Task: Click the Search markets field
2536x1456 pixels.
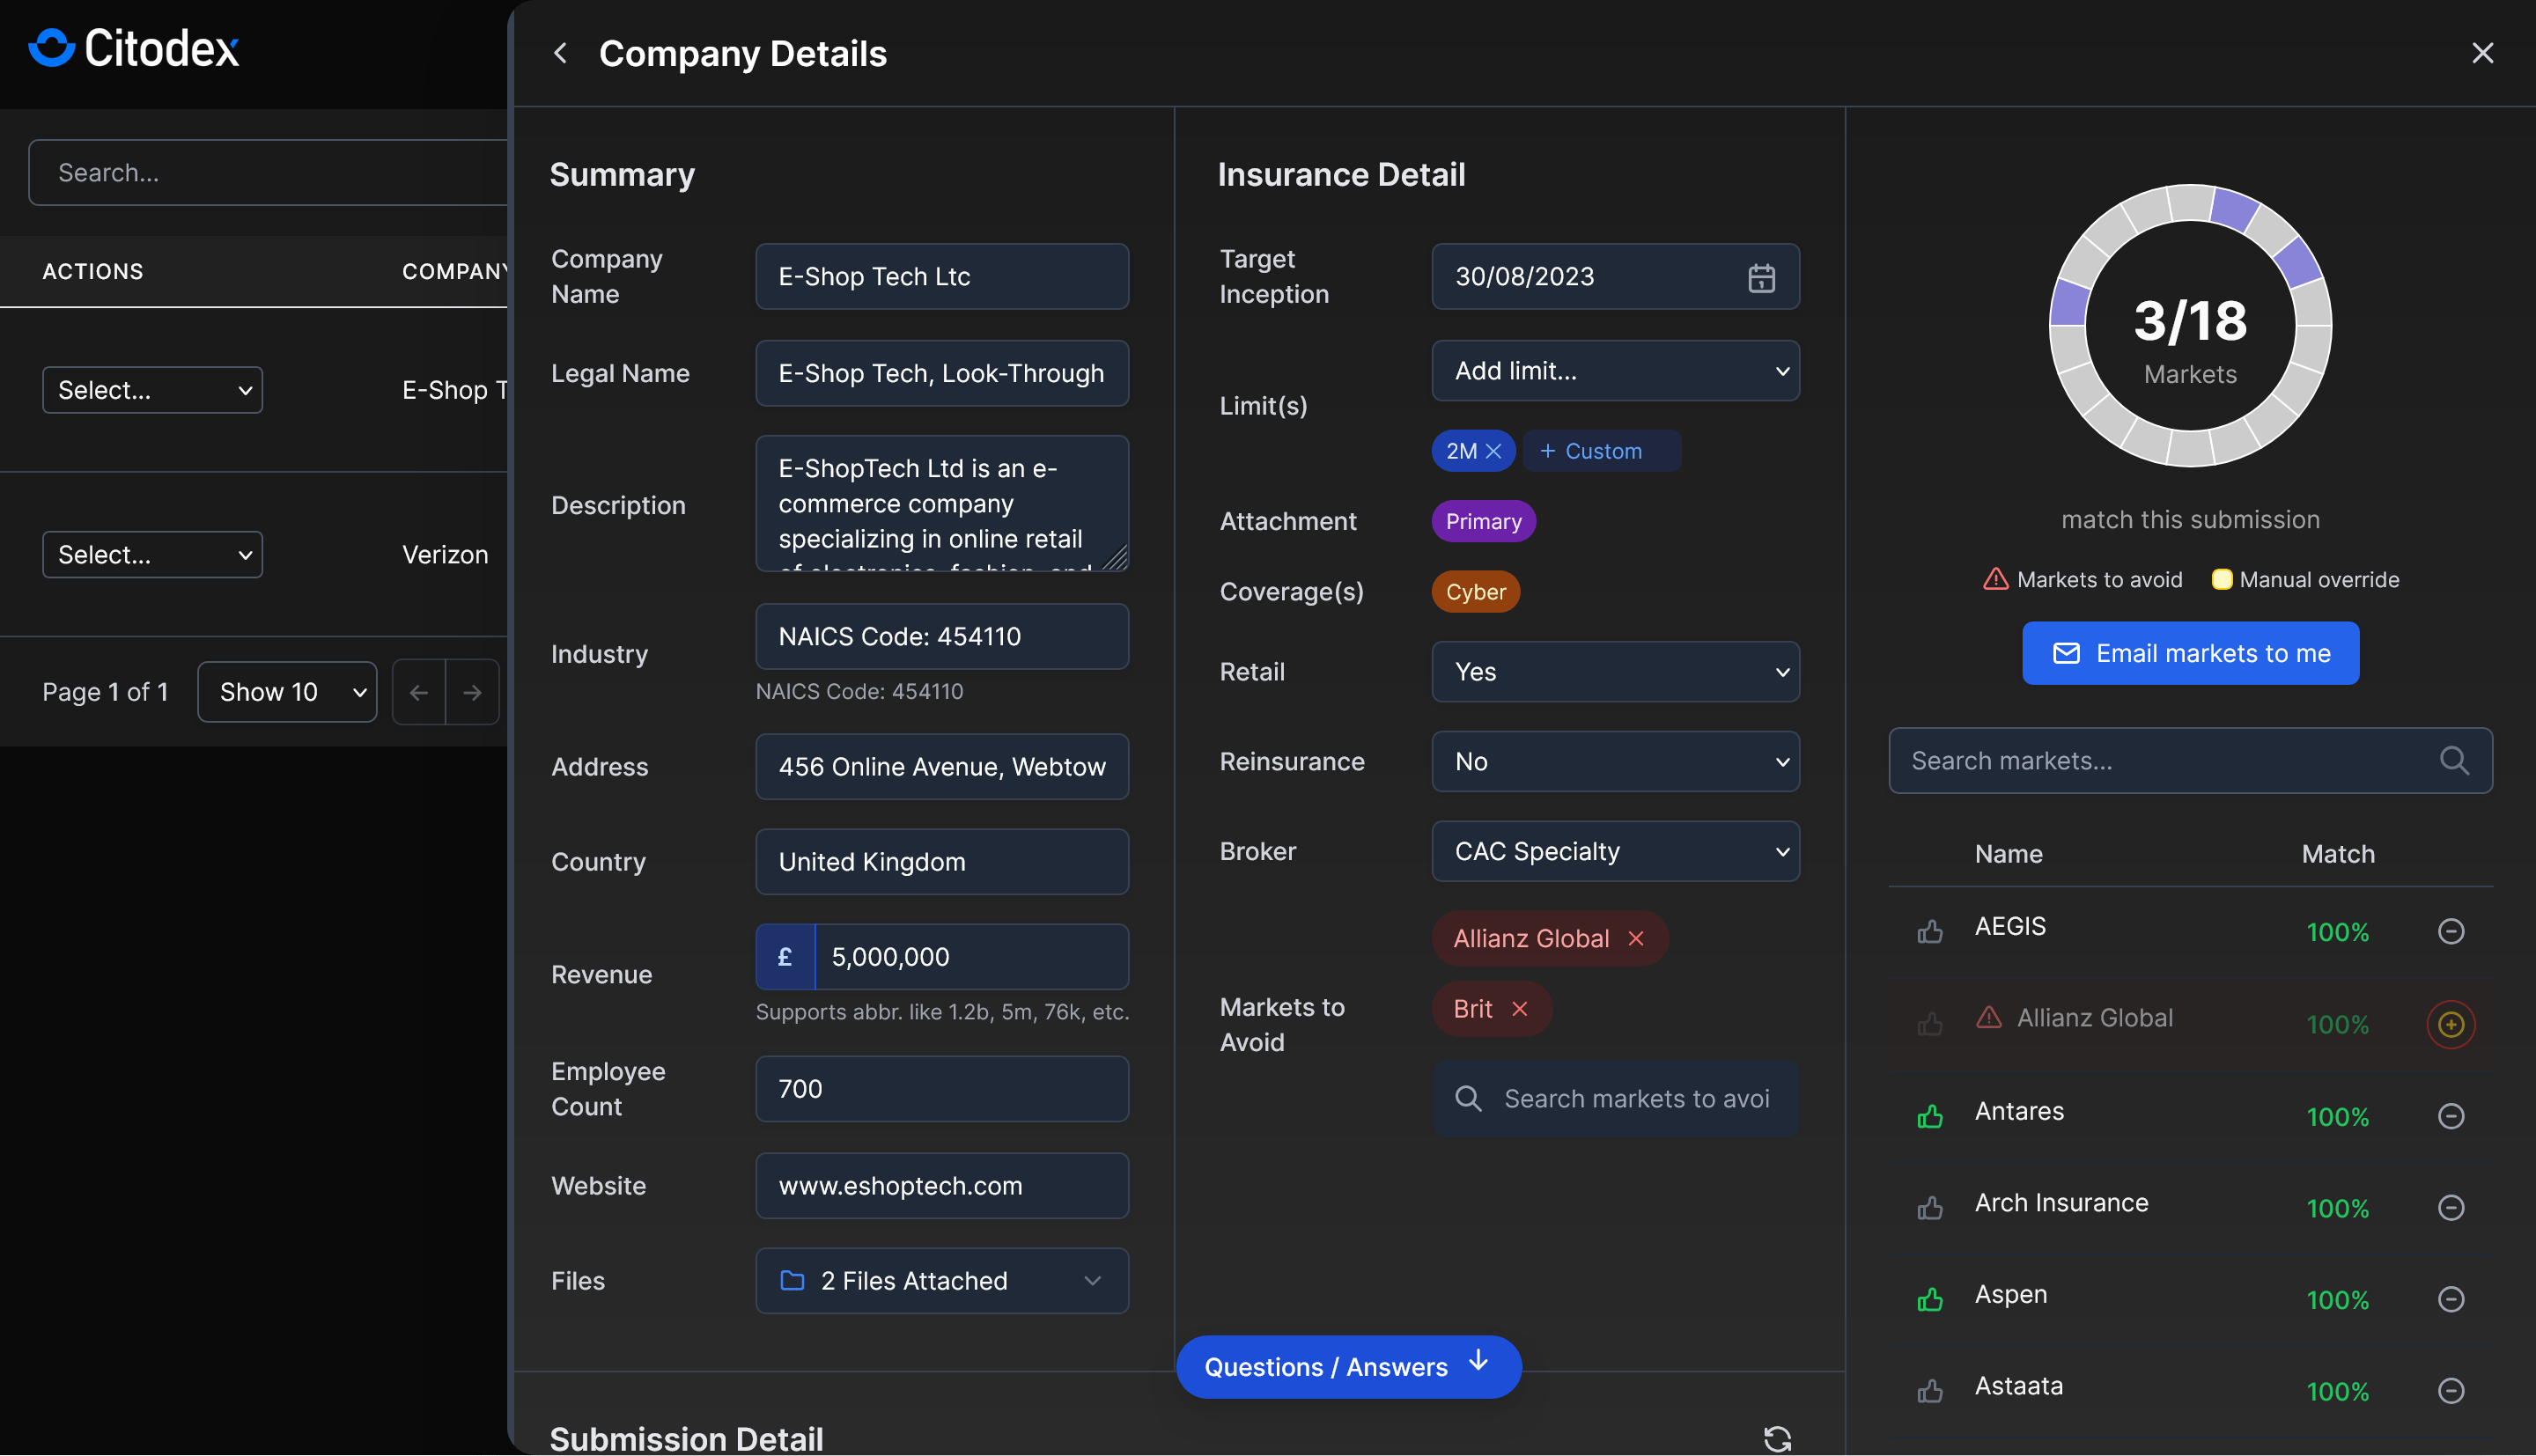Action: pyautogui.click(x=2190, y=760)
